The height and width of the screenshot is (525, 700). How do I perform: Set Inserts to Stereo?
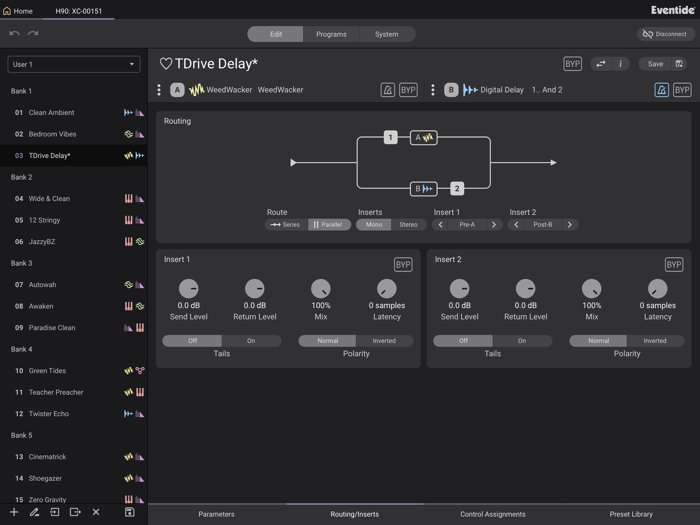click(x=408, y=225)
